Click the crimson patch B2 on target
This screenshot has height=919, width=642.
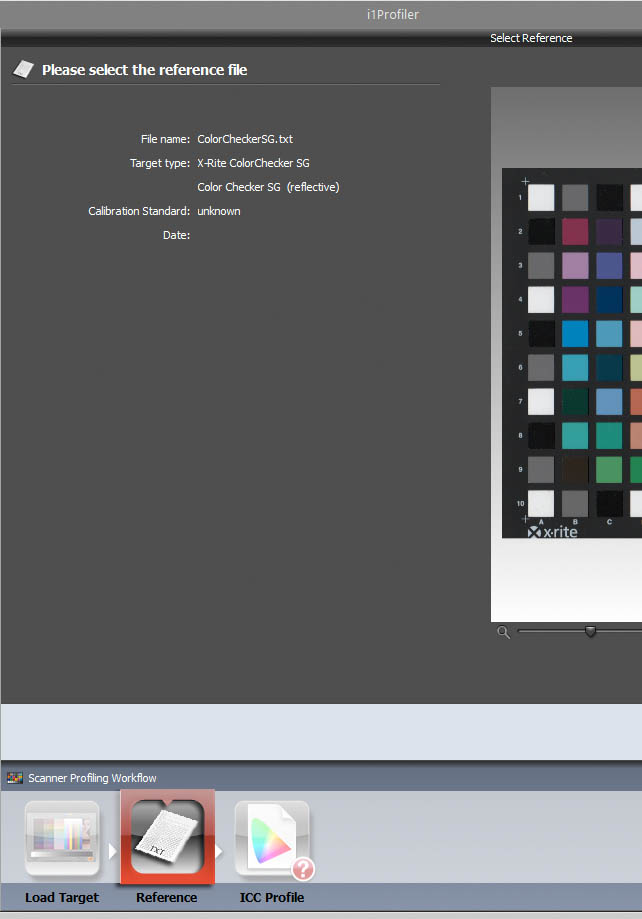click(575, 232)
